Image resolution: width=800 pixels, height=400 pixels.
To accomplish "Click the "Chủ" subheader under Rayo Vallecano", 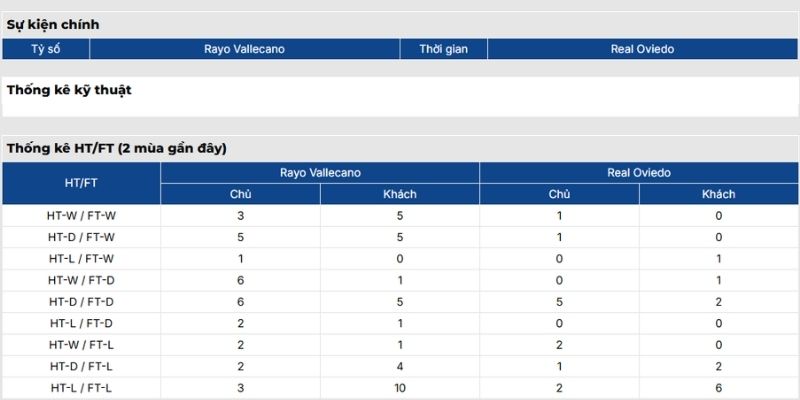I will (240, 194).
